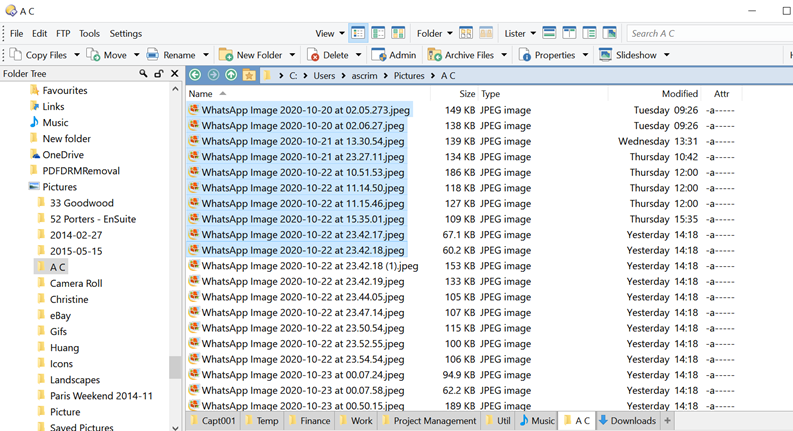Viewport: 793px width, 431px height.
Task: Switch to the Finance folder tab
Action: [309, 421]
